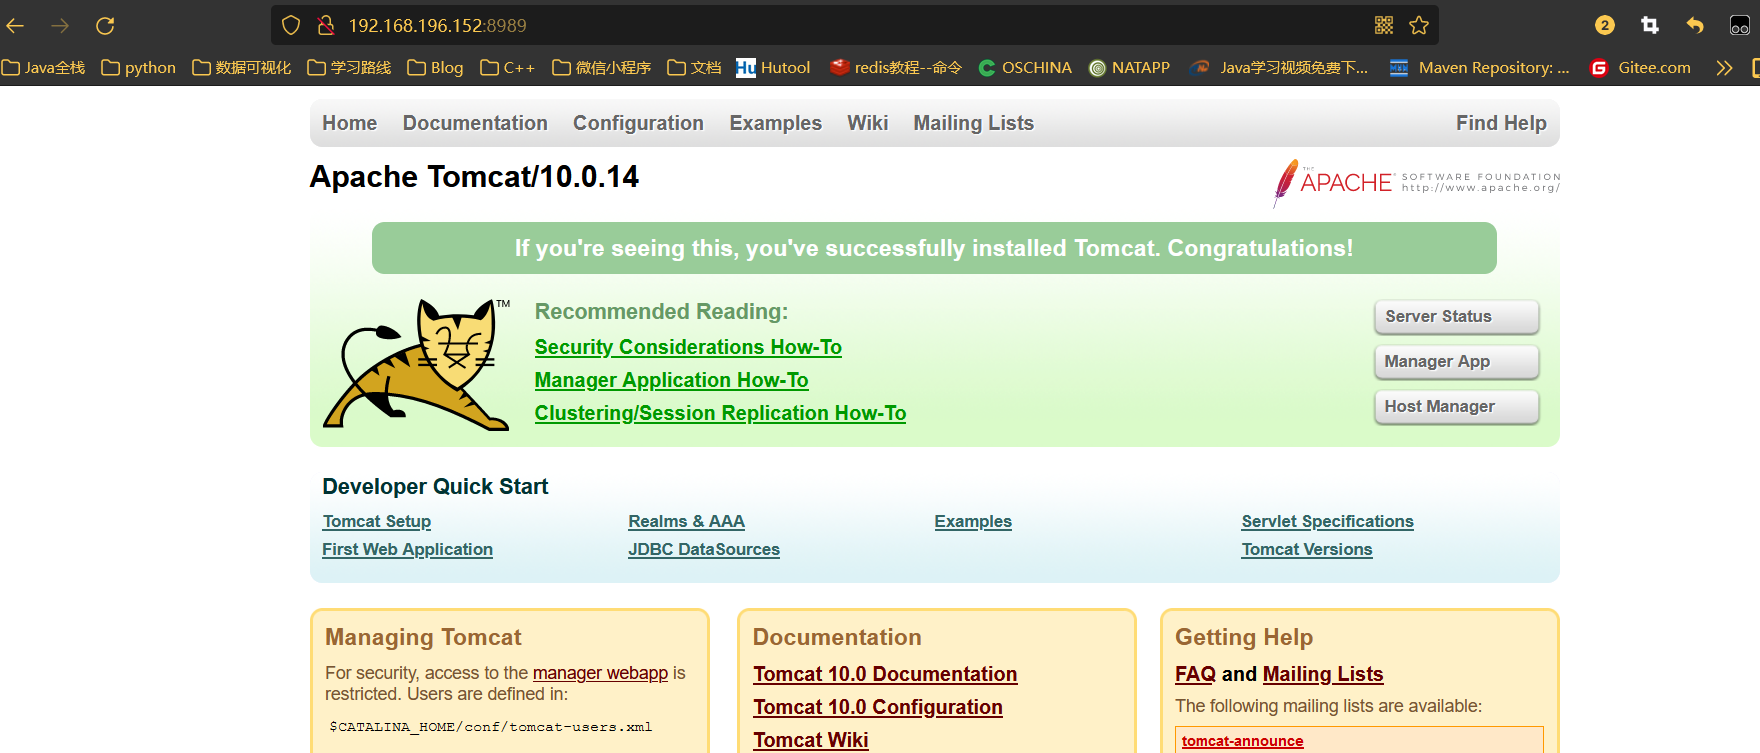Image resolution: width=1760 pixels, height=753 pixels.
Task: Open the Java全栈 bookmark folder
Action: (x=44, y=68)
